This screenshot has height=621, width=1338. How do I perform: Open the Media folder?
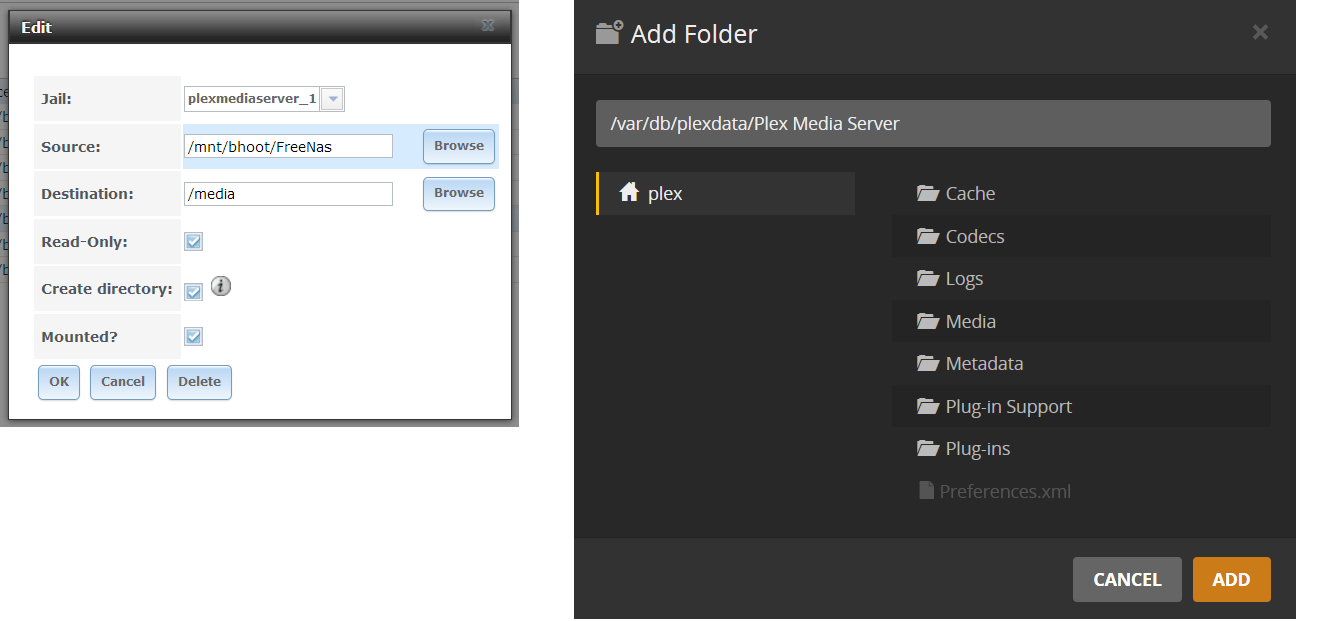point(1081,321)
